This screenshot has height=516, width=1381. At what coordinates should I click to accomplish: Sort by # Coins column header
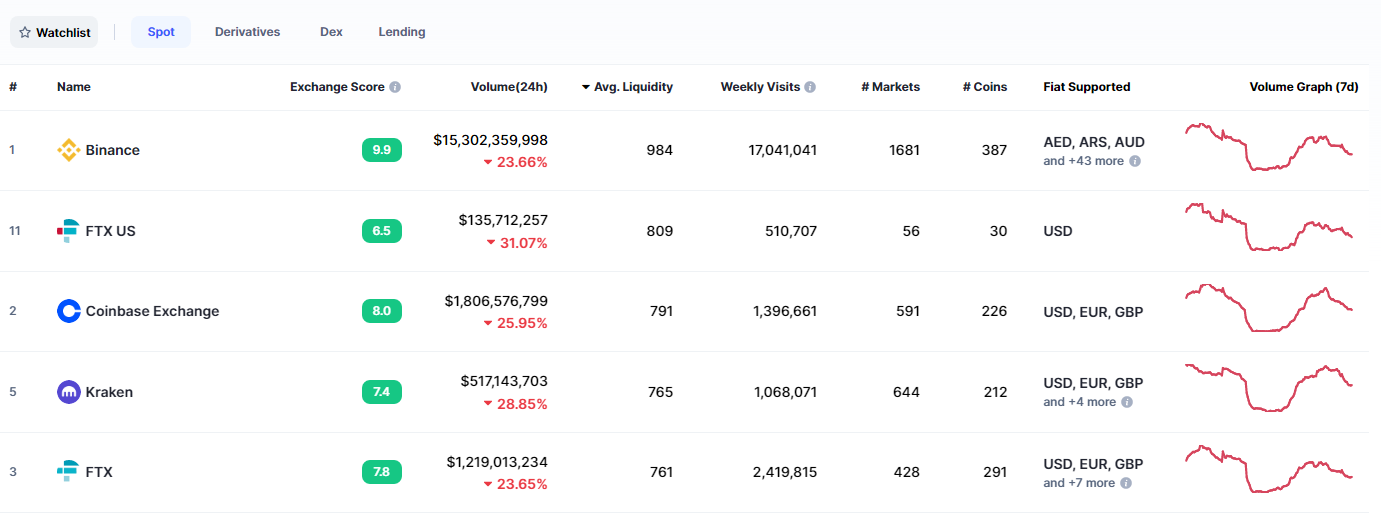point(985,87)
